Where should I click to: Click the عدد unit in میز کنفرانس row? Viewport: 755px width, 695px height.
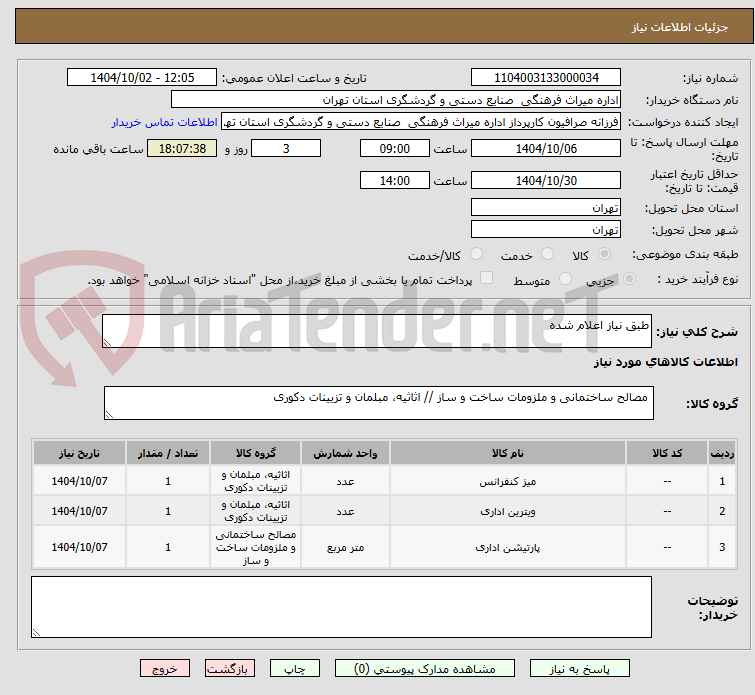345,481
